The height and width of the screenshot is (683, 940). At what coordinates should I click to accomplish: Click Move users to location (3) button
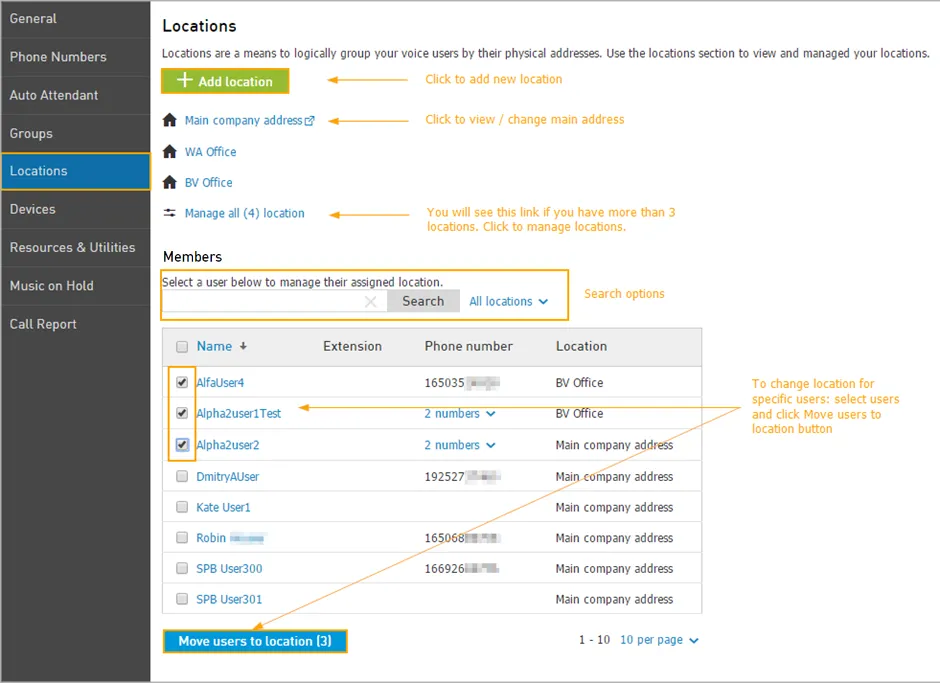click(255, 641)
